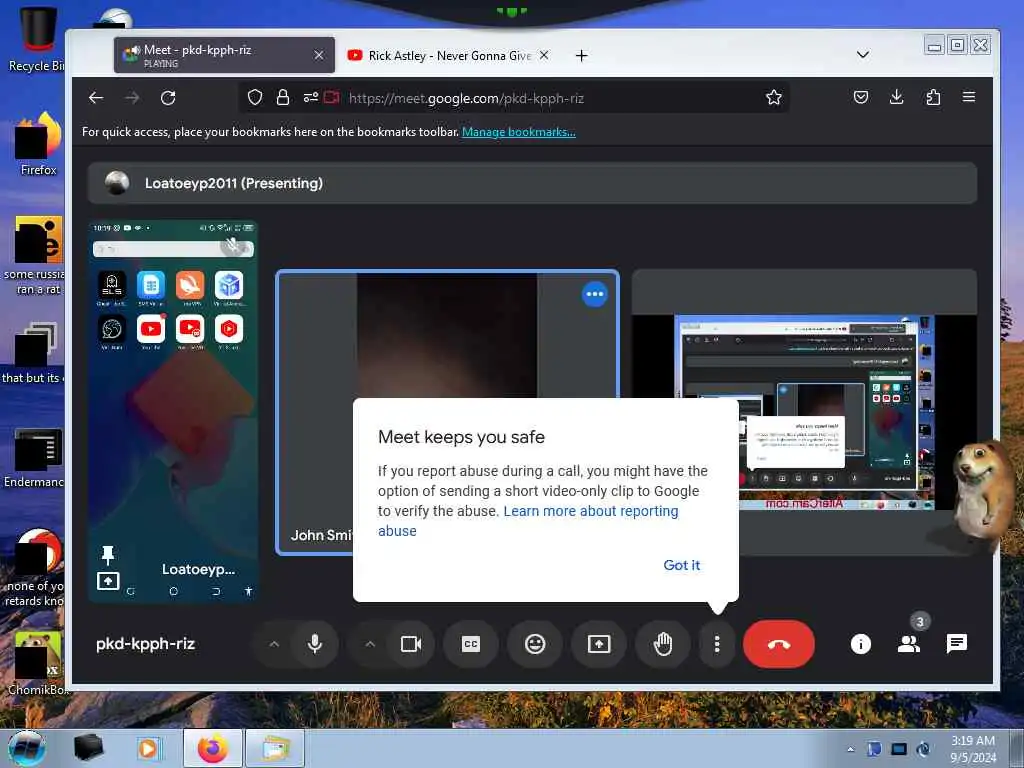This screenshot has height=768, width=1024.
Task: Switch to Rick Astley YouTube tab
Action: (x=449, y=56)
